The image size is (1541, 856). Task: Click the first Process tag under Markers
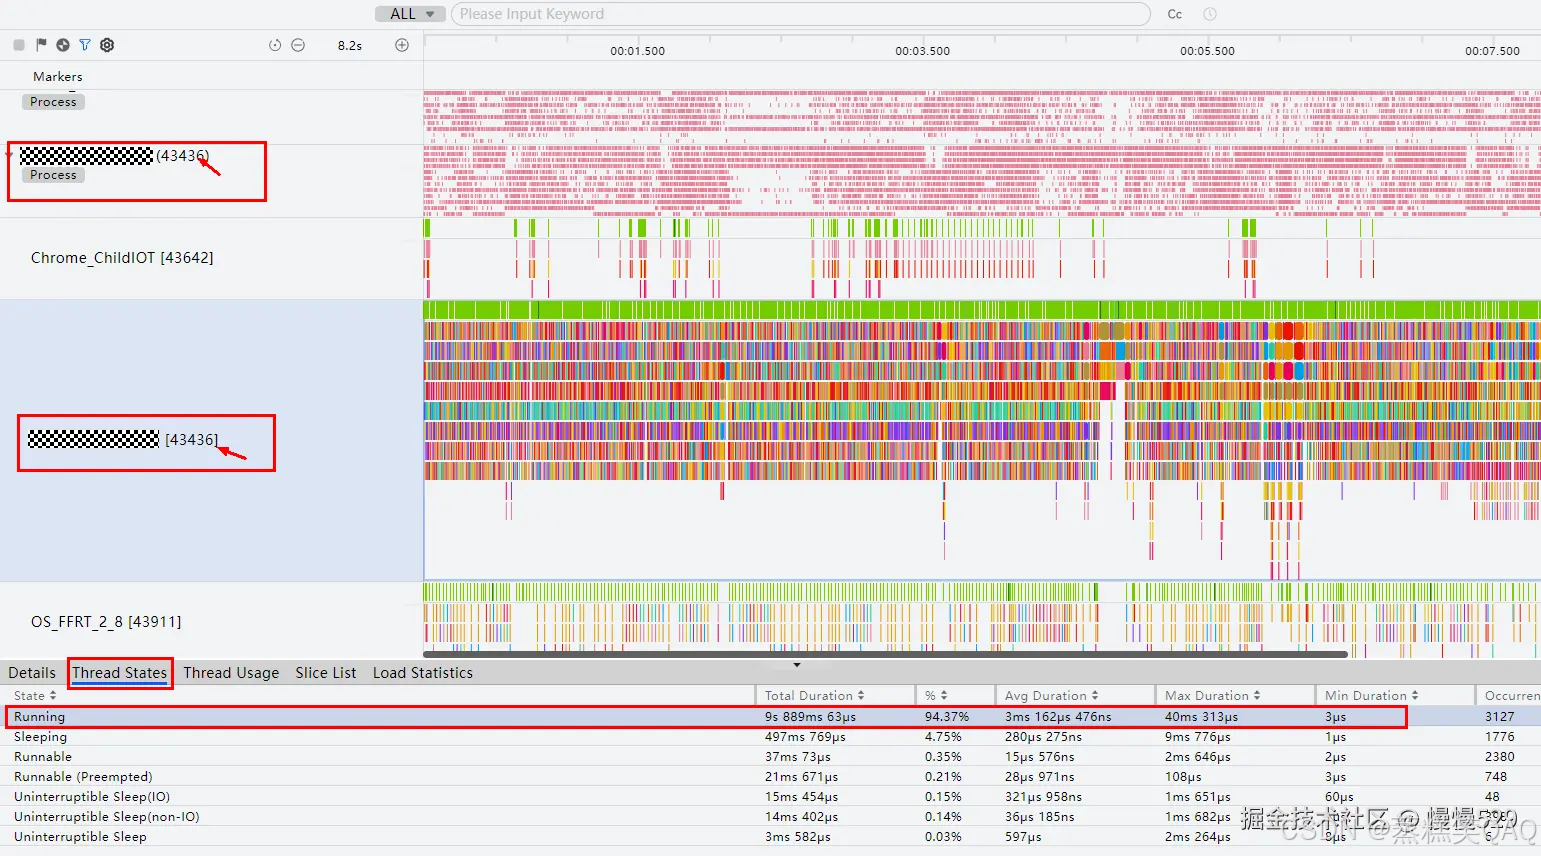click(x=53, y=102)
